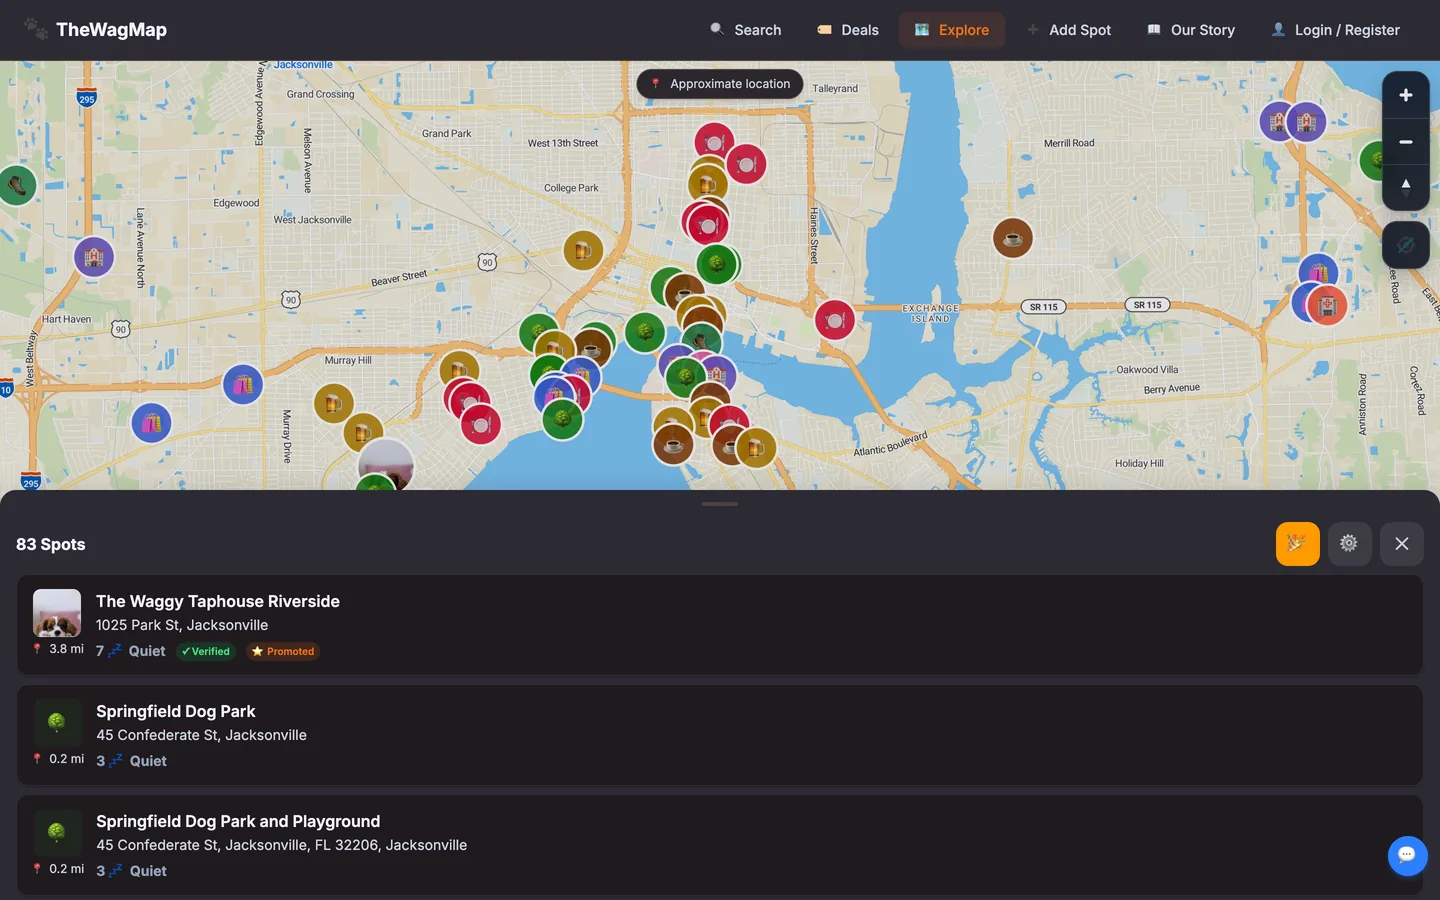Image resolution: width=1440 pixels, height=900 pixels.
Task: Open the Deals nav item
Action: (848, 30)
